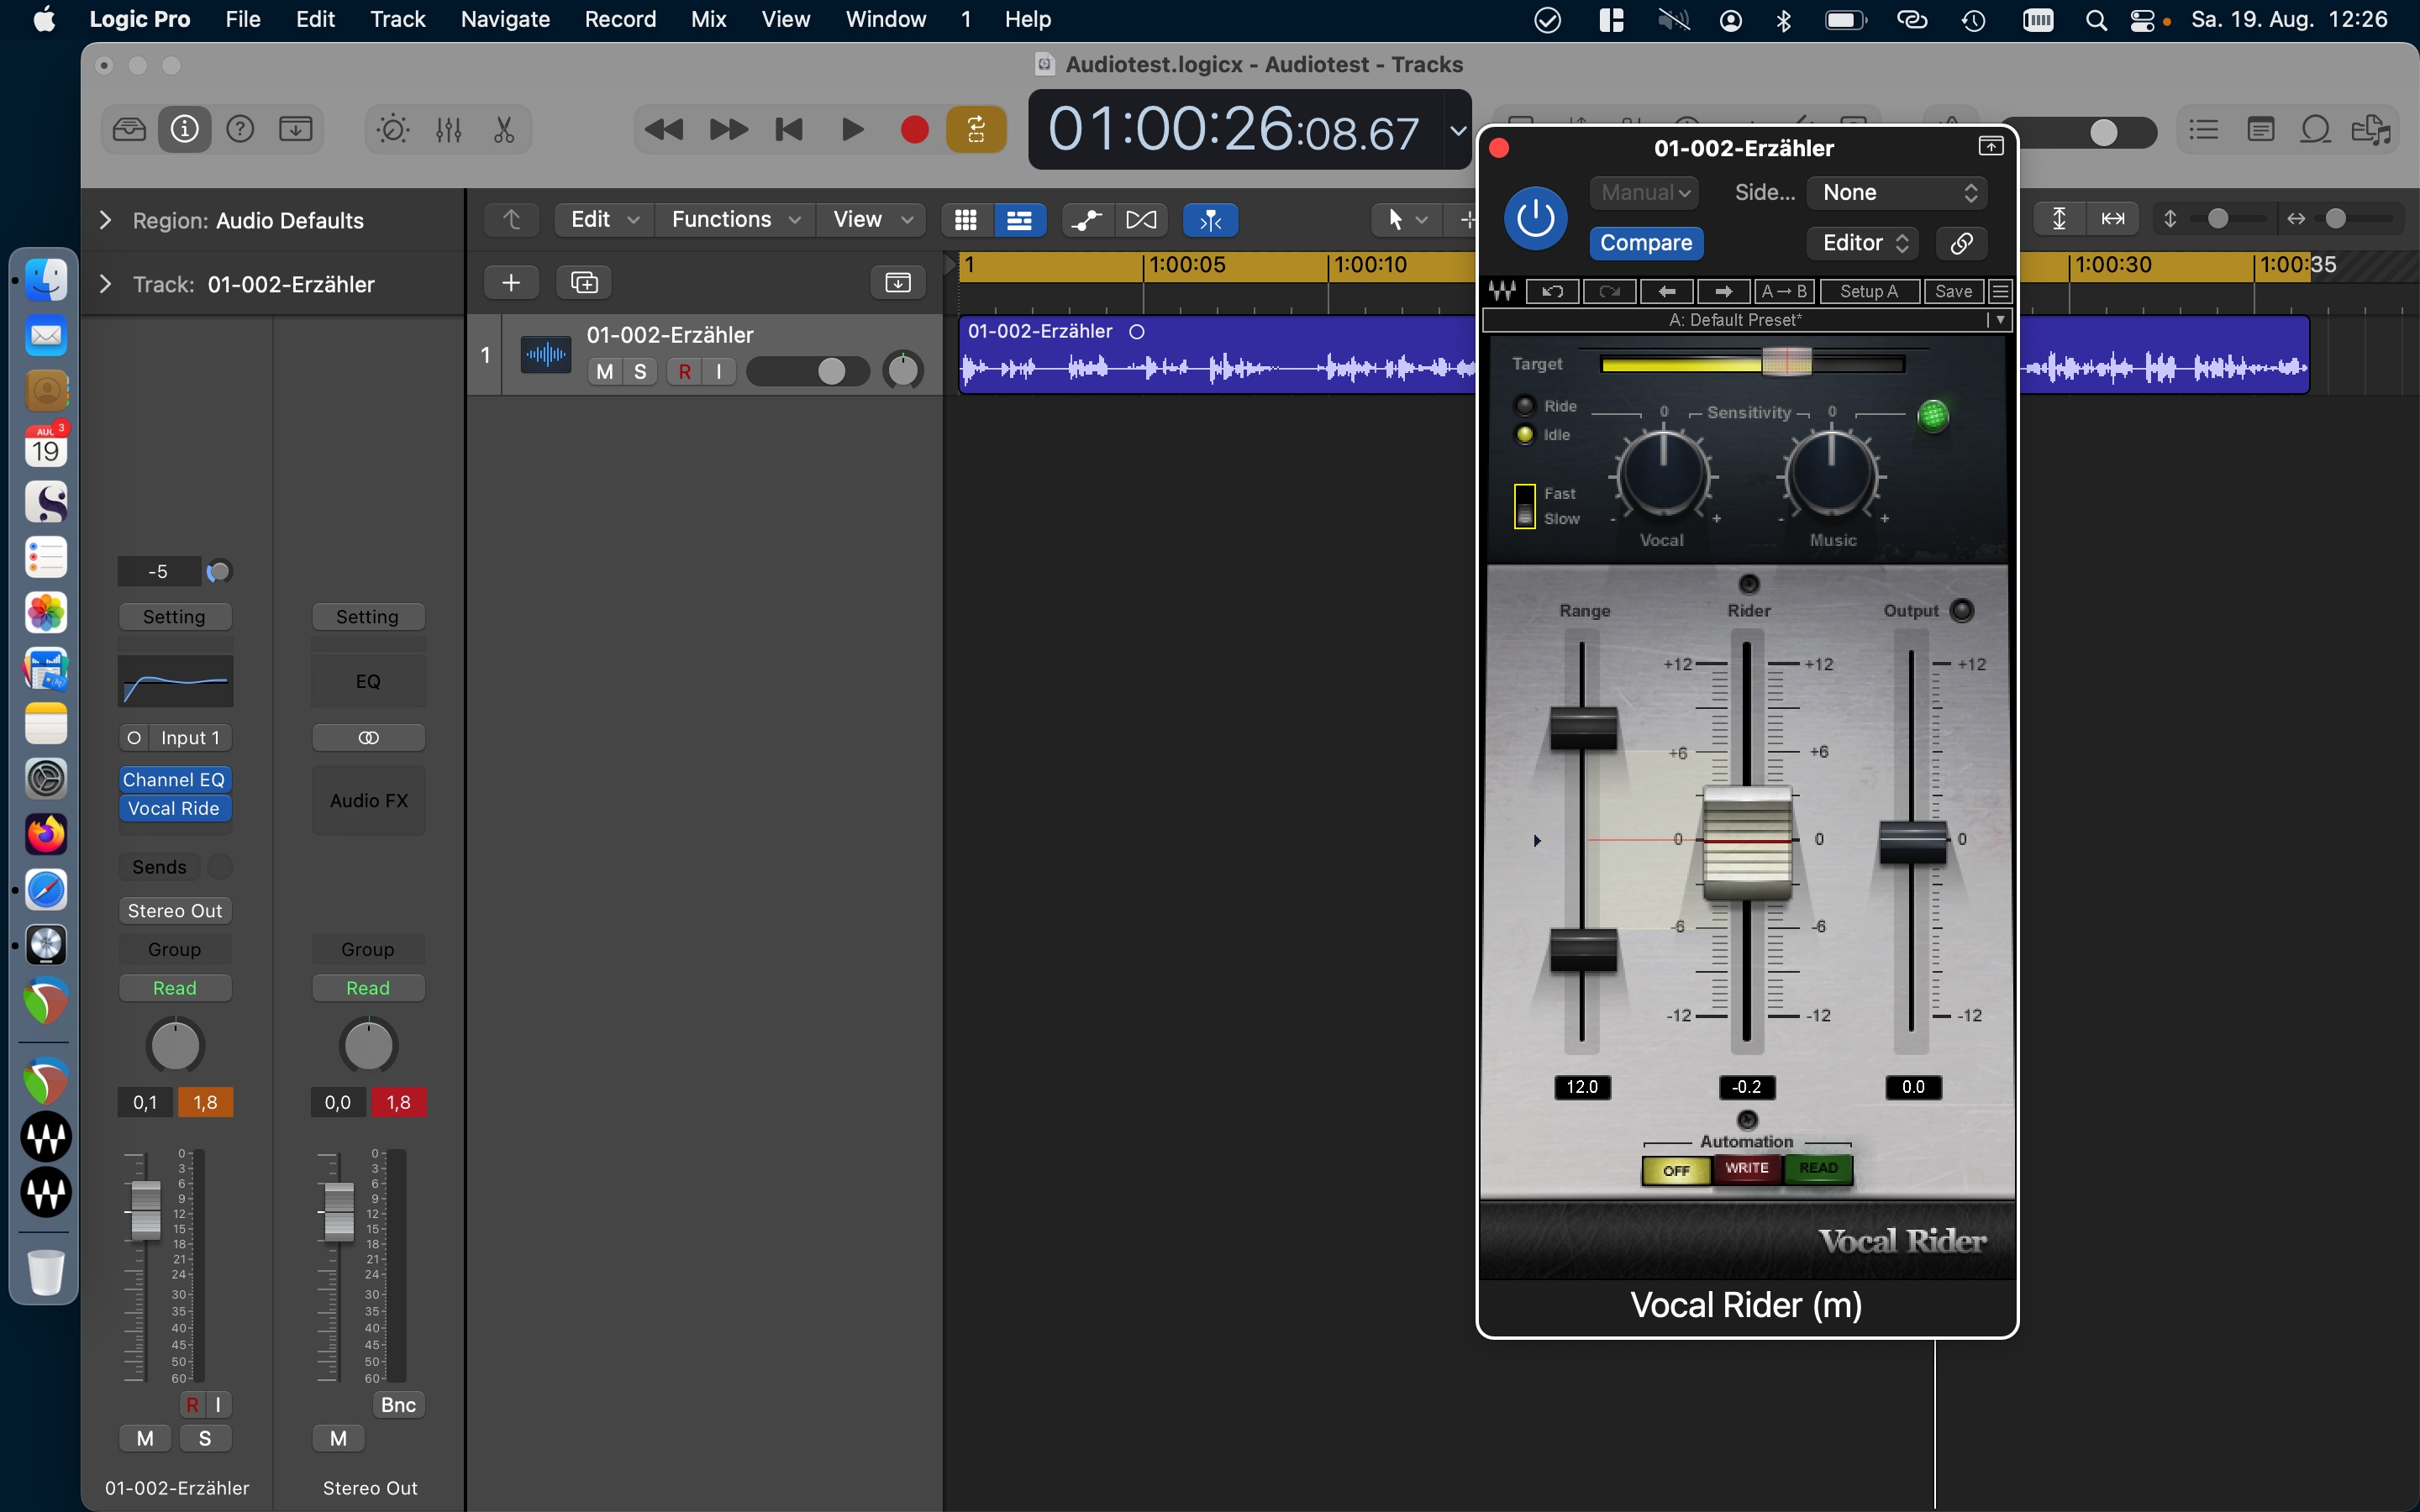The width and height of the screenshot is (2420, 1512).
Task: Toggle the Inspector info button
Action: (184, 129)
